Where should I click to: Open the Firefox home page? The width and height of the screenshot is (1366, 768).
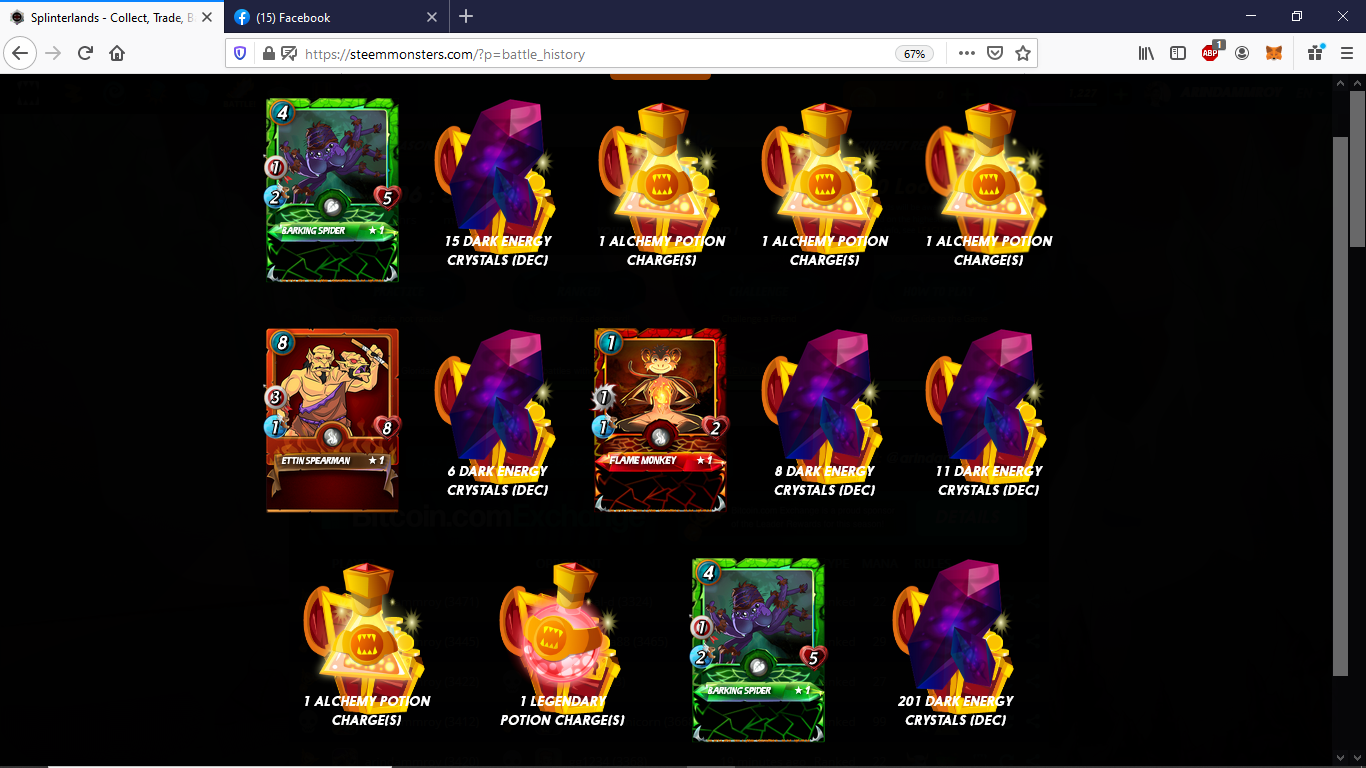pos(117,53)
